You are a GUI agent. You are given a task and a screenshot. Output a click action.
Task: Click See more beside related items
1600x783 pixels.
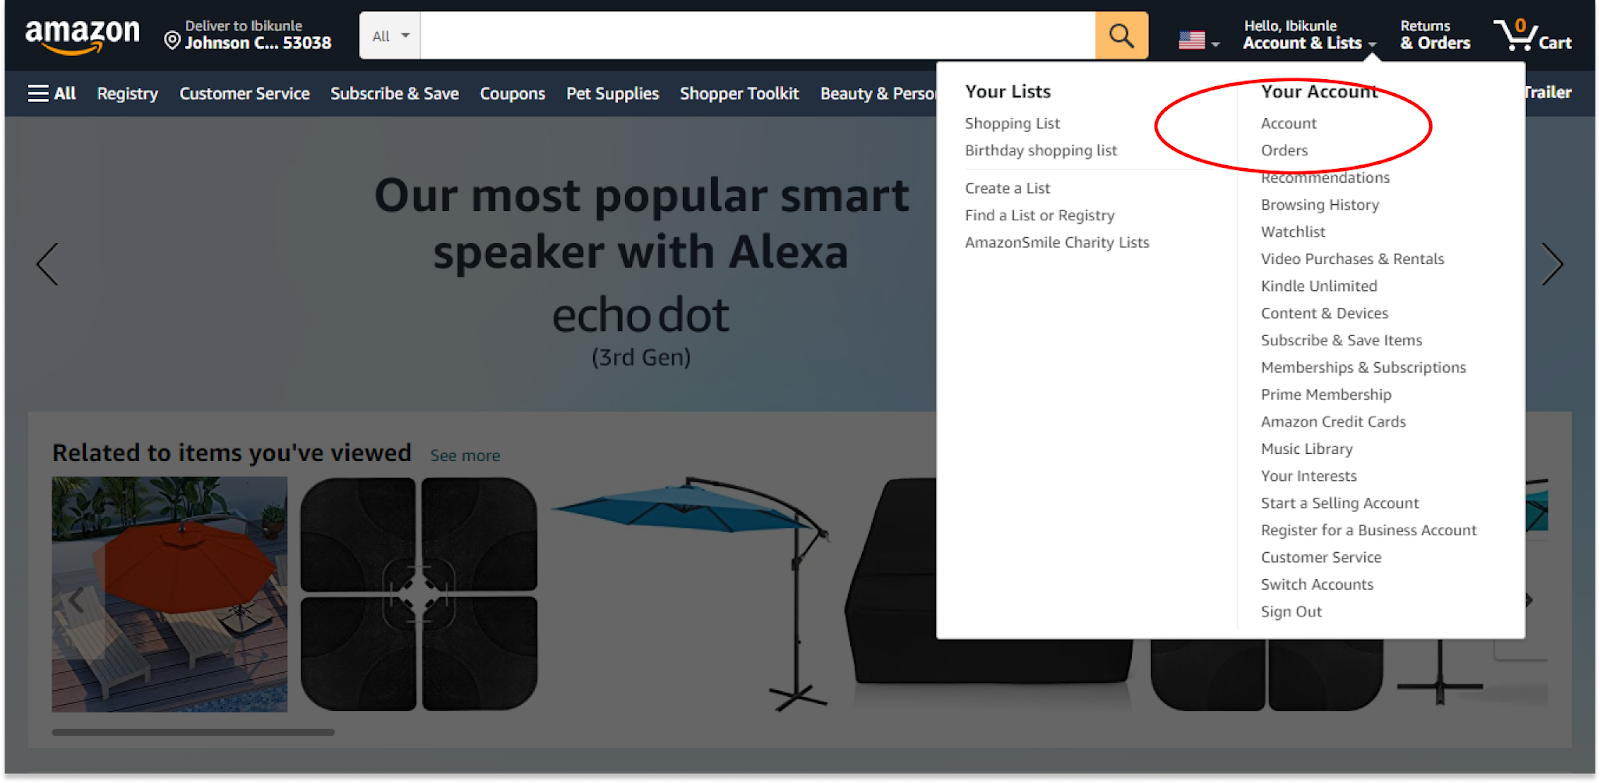[465, 455]
